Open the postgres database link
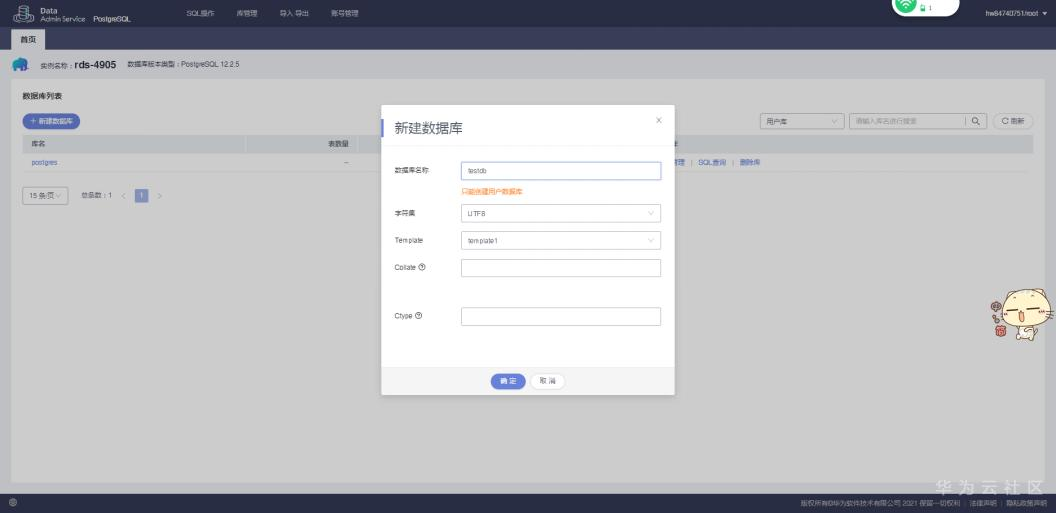 click(x=44, y=163)
